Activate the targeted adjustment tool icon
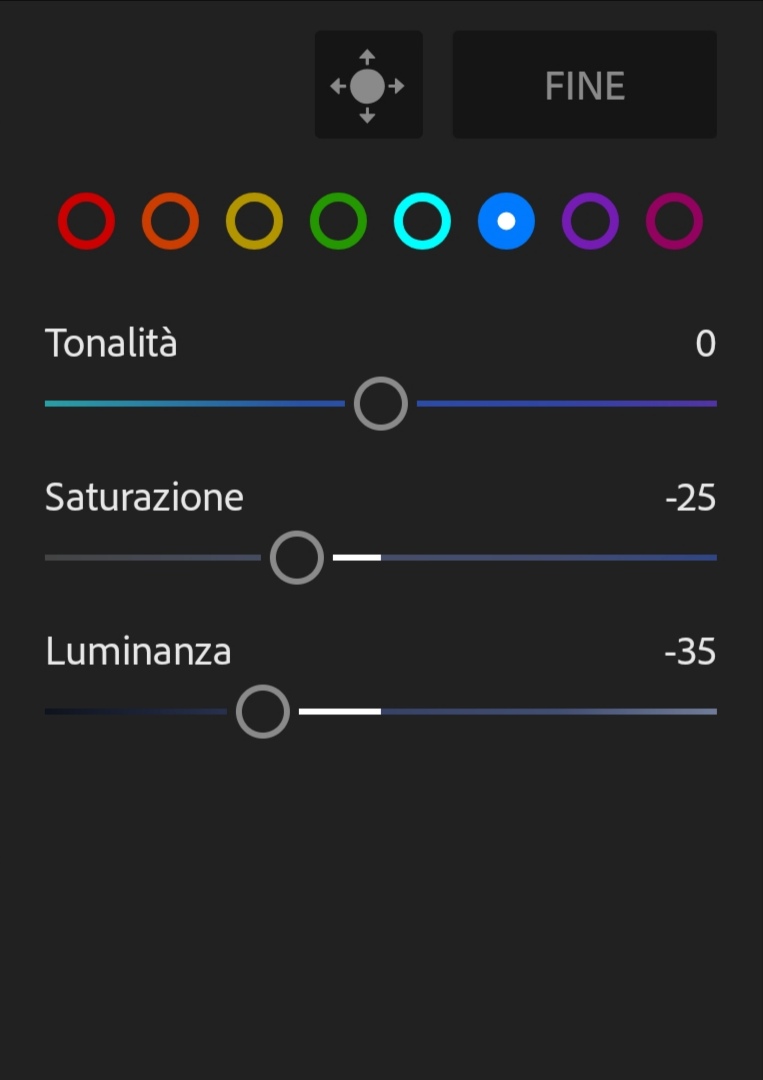Viewport: 763px width, 1080px height. (368, 85)
